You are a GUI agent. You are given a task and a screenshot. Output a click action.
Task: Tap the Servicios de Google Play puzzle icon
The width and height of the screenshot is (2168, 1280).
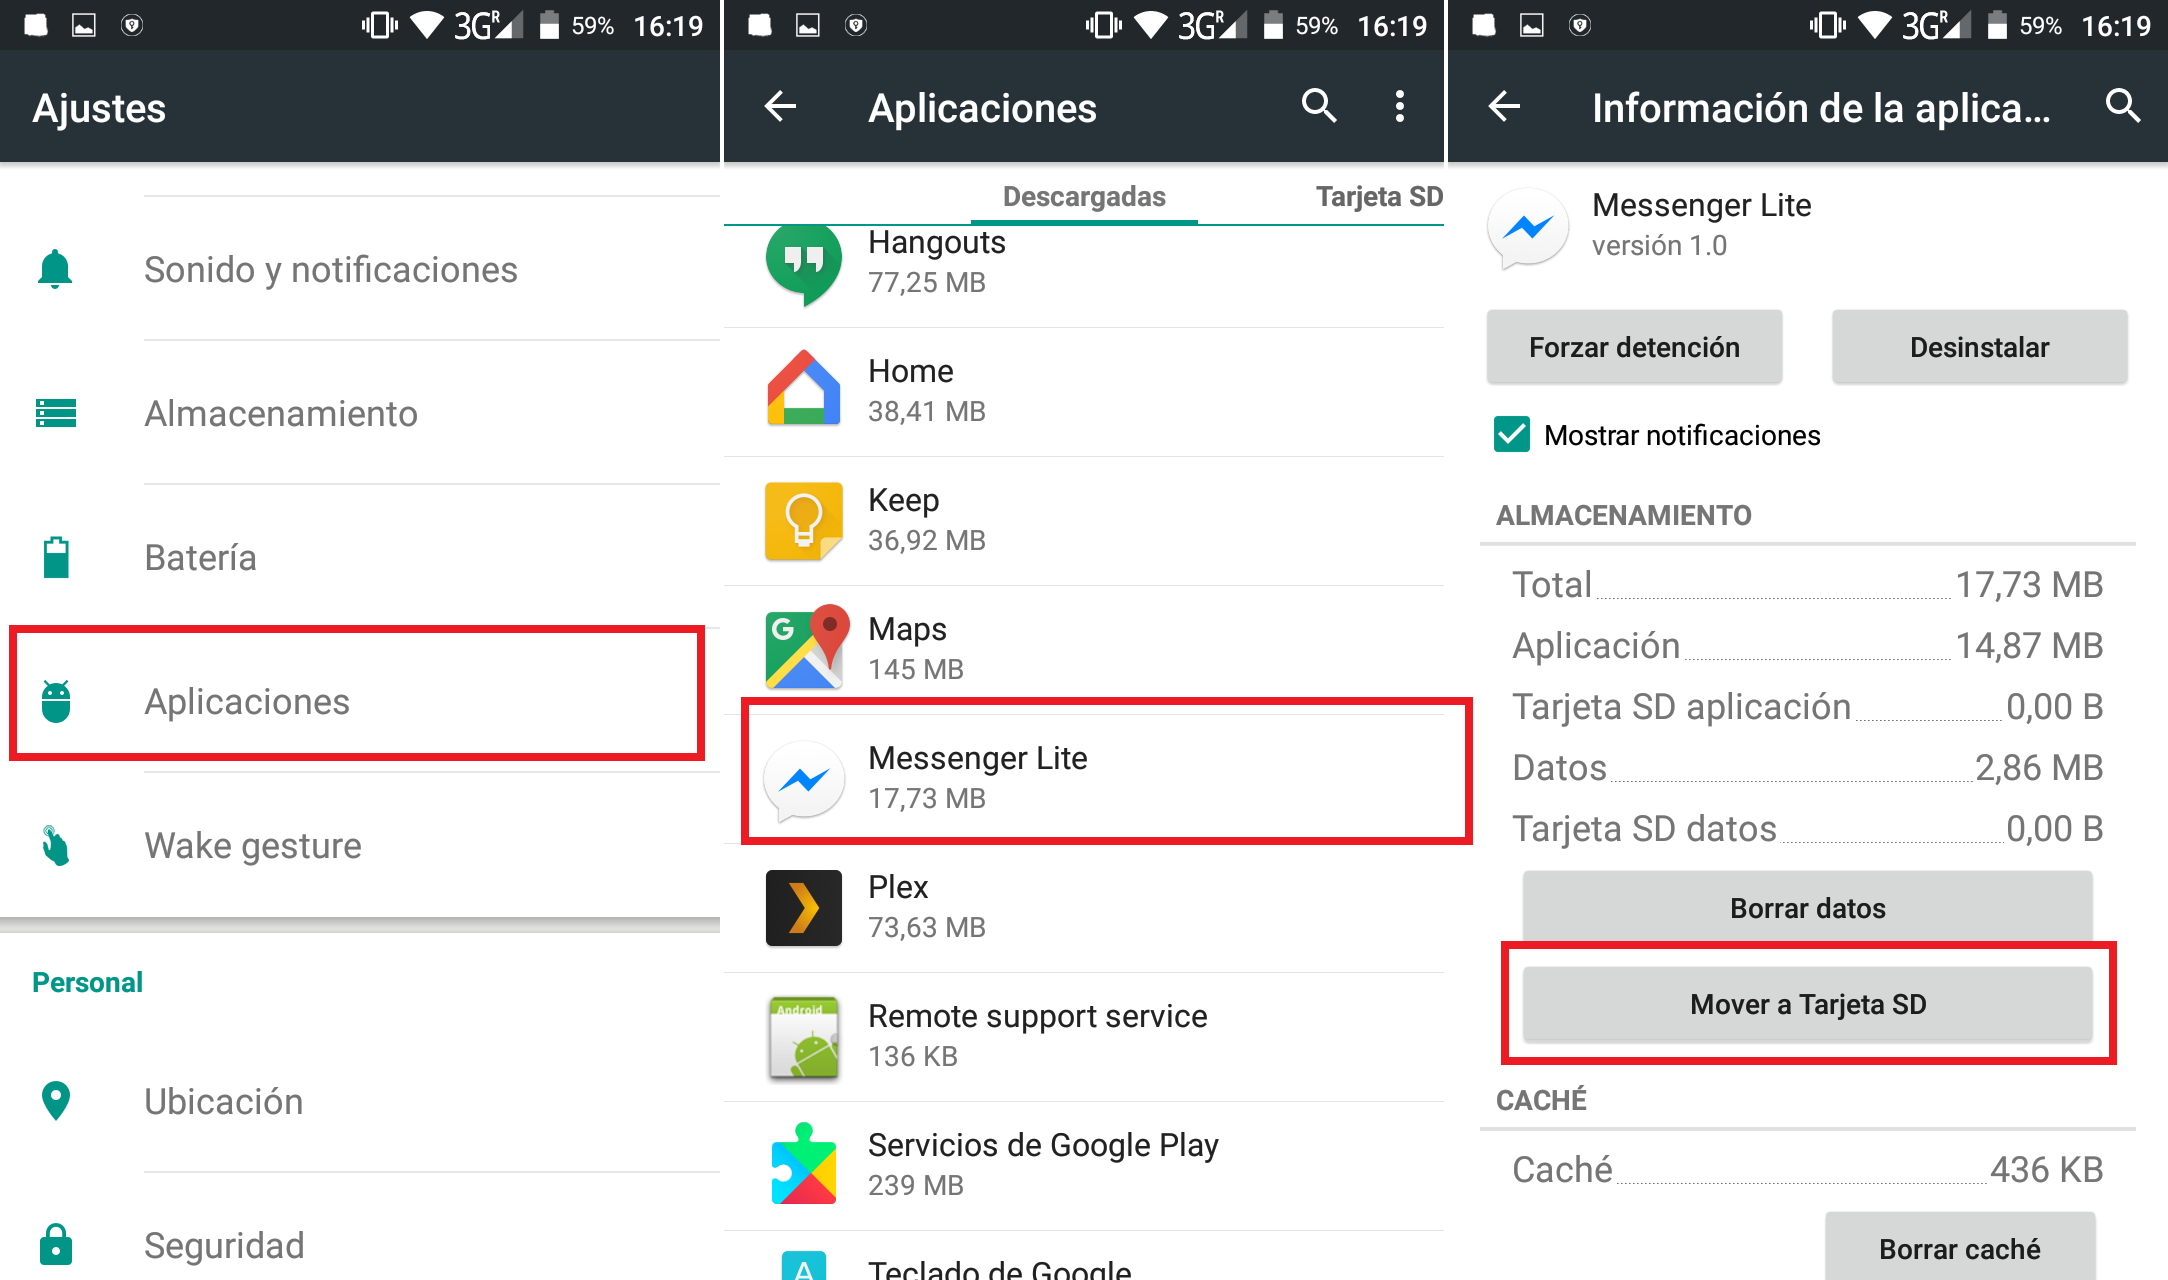tap(803, 1165)
